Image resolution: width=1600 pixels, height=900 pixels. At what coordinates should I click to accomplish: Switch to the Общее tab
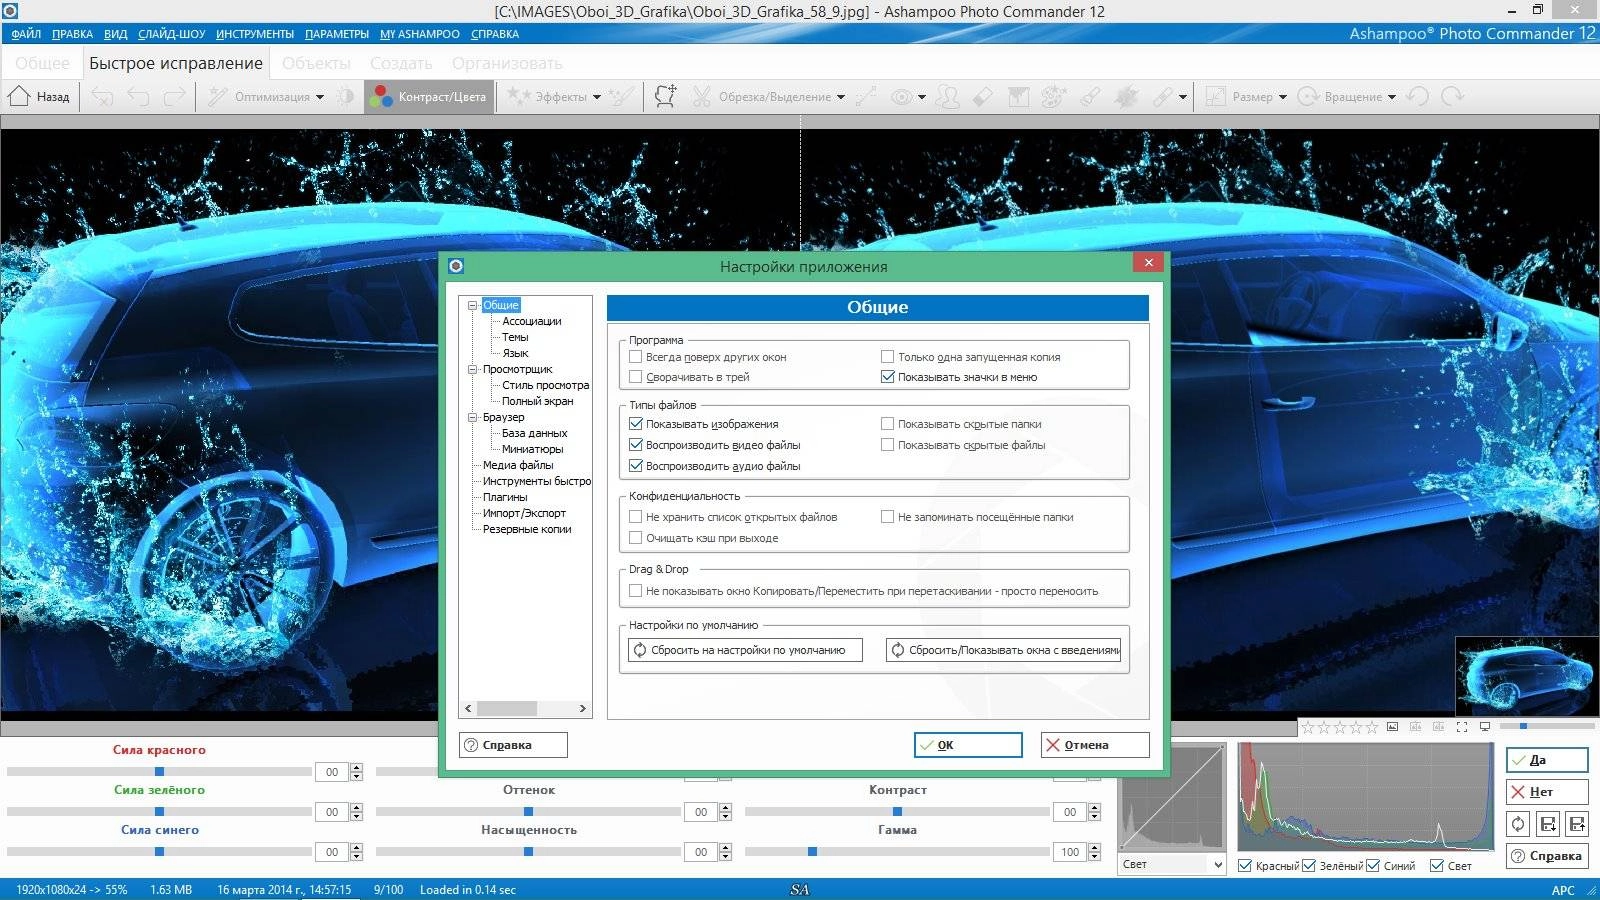tap(42, 63)
